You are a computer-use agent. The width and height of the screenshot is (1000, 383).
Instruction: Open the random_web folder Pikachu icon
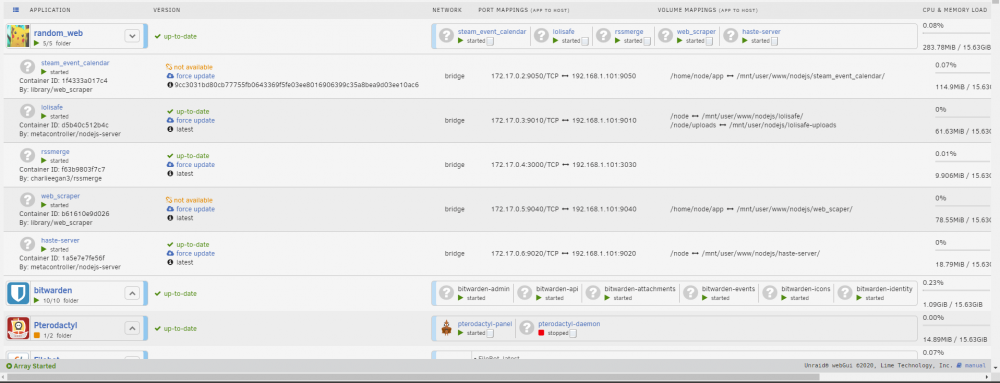click(x=18, y=36)
